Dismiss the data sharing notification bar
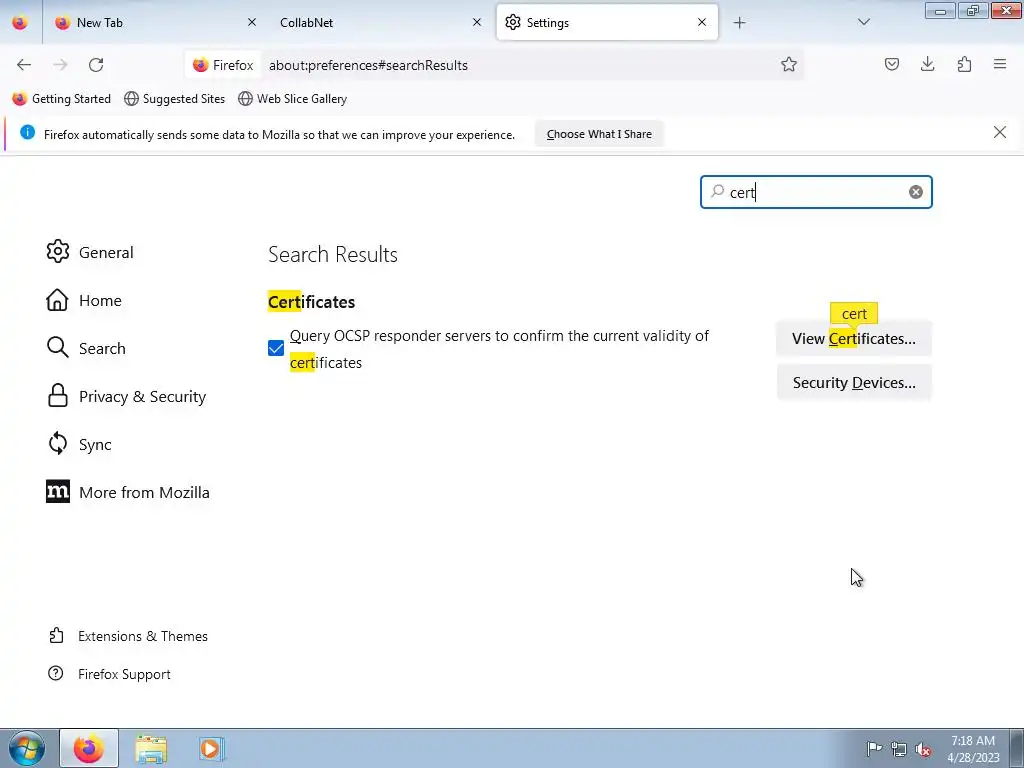This screenshot has height=768, width=1024. pyautogui.click(x=1000, y=133)
